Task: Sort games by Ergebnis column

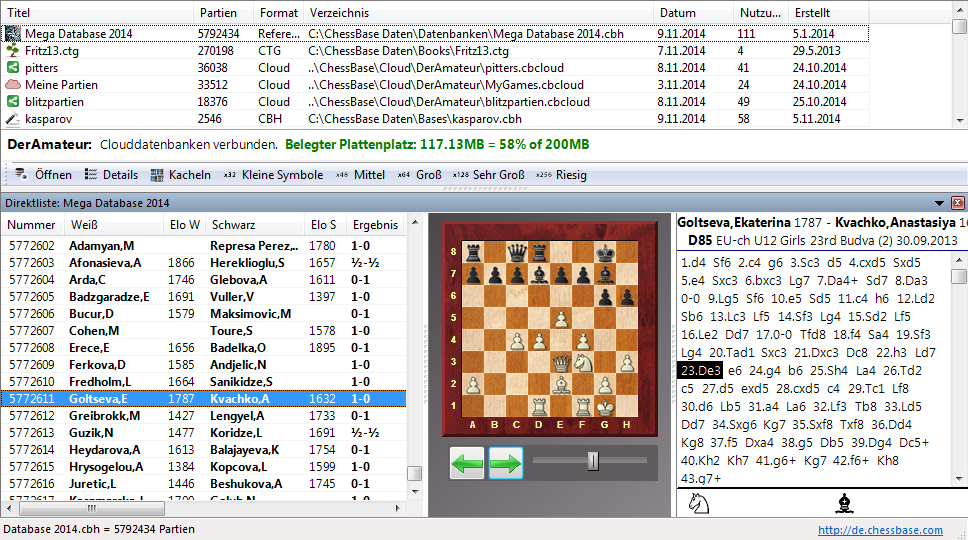Action: 375,225
